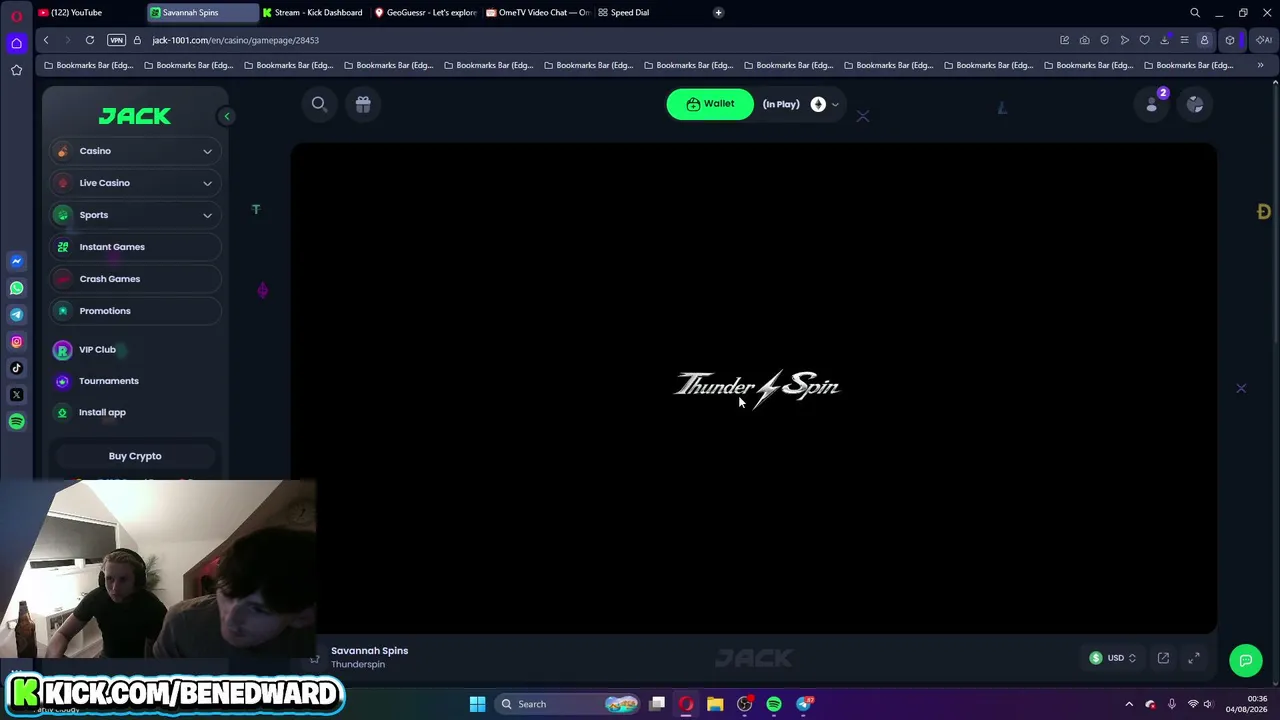Mark Savannah Spins as favorite with star
The height and width of the screenshot is (720, 1280).
pyautogui.click(x=314, y=658)
